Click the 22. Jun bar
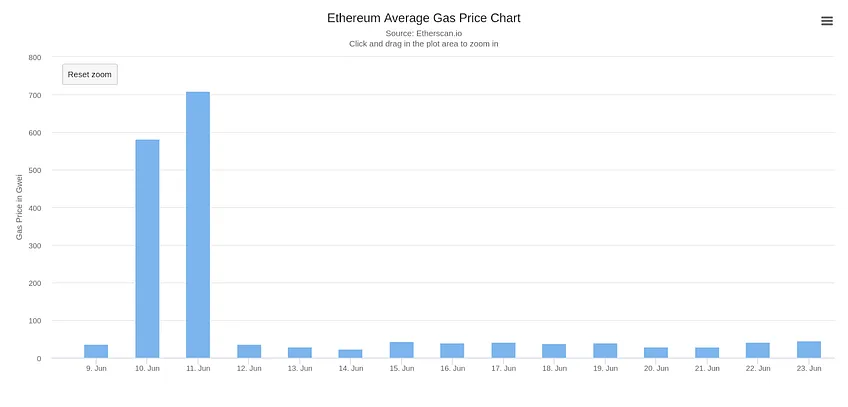The height and width of the screenshot is (407, 848). pos(758,350)
